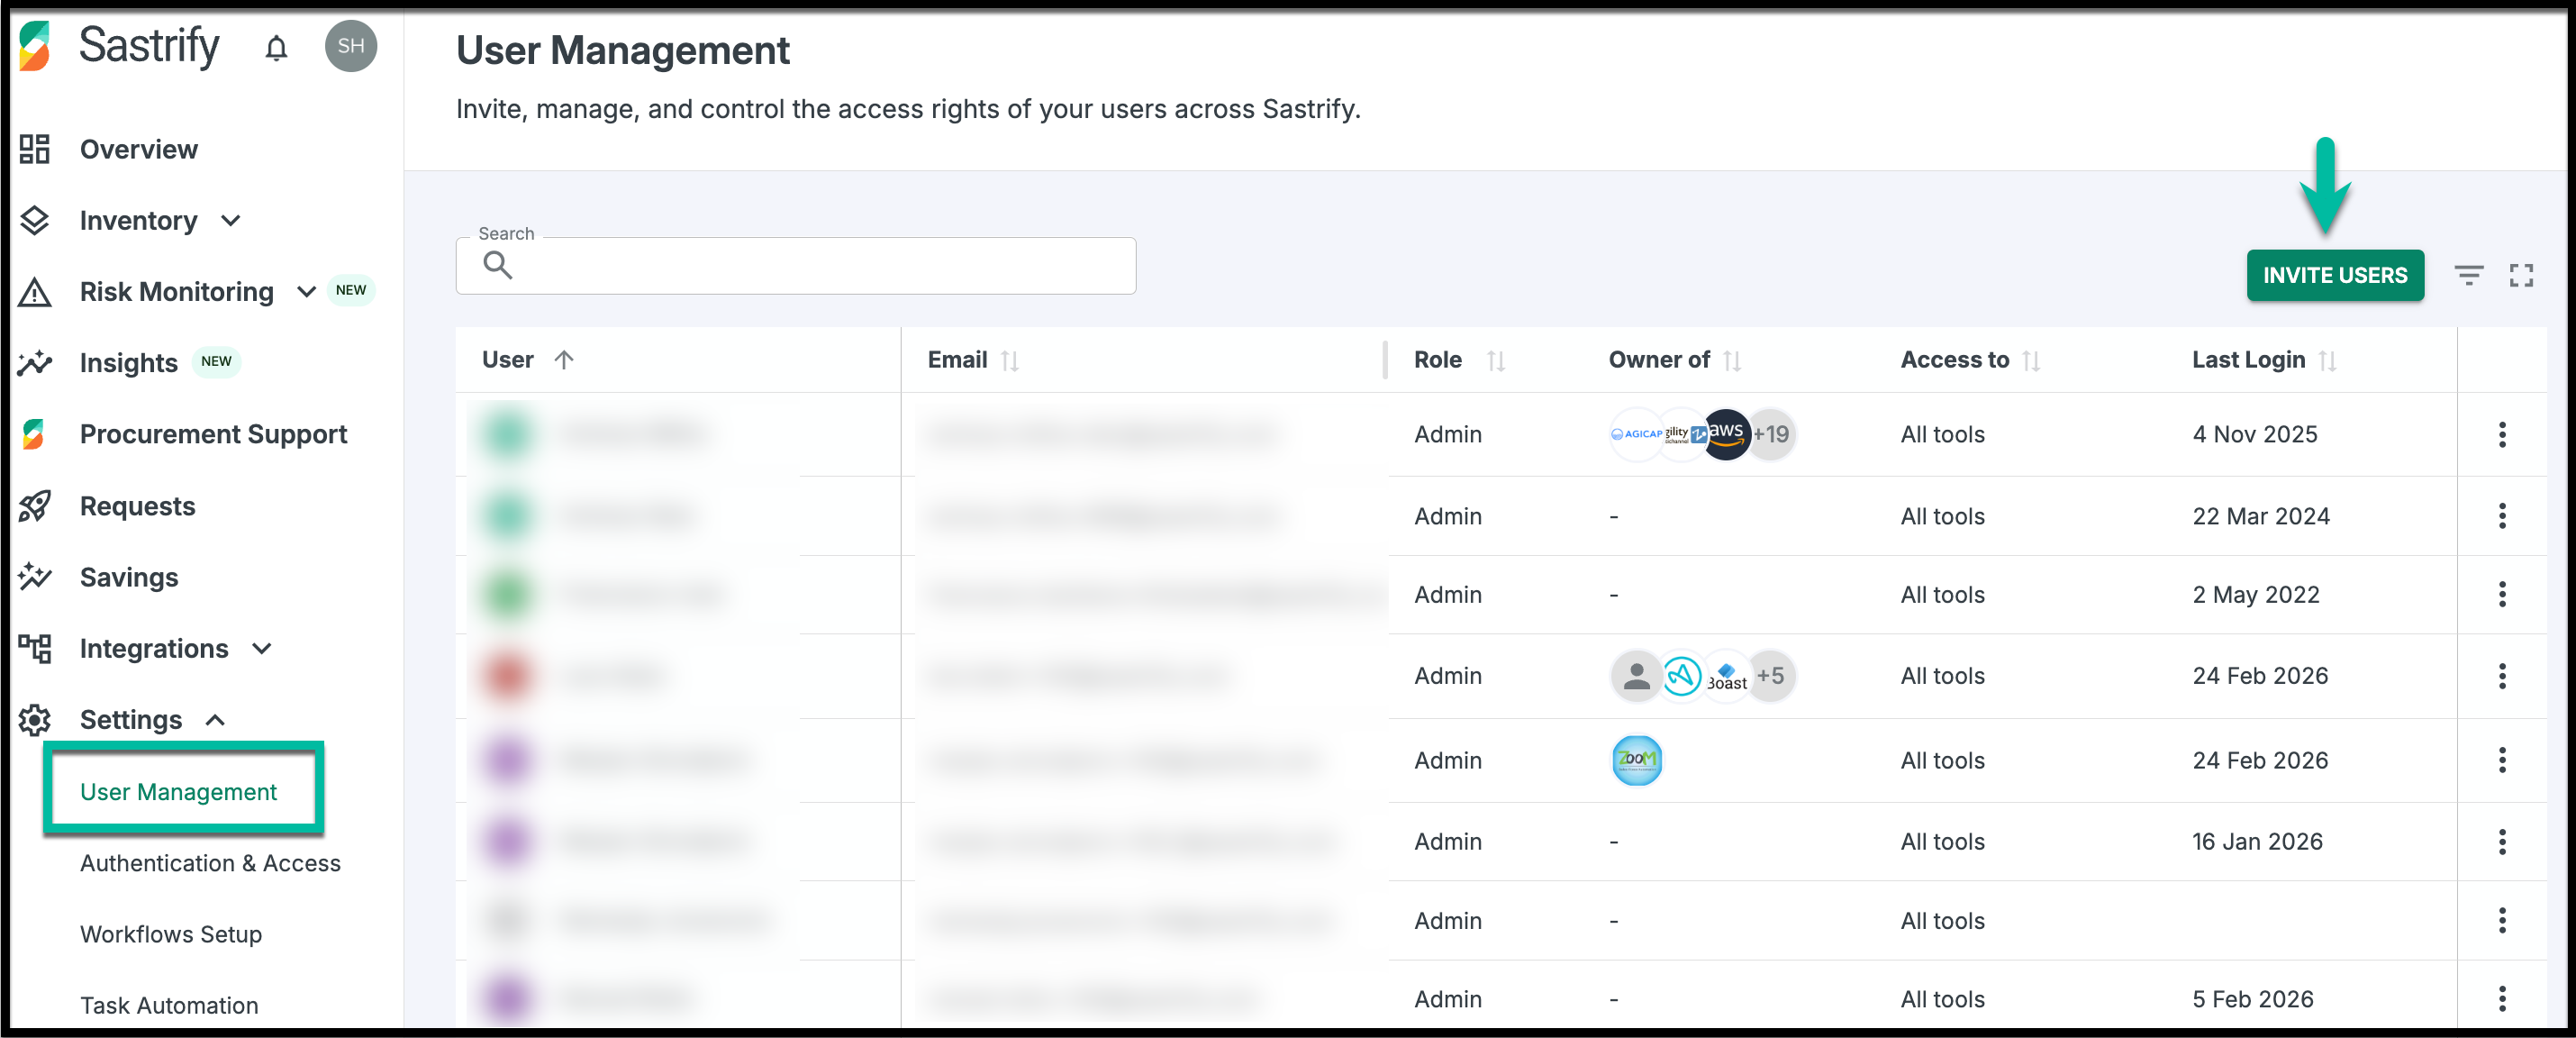2576x1038 pixels.
Task: Open the table filter icon
Action: click(2468, 275)
